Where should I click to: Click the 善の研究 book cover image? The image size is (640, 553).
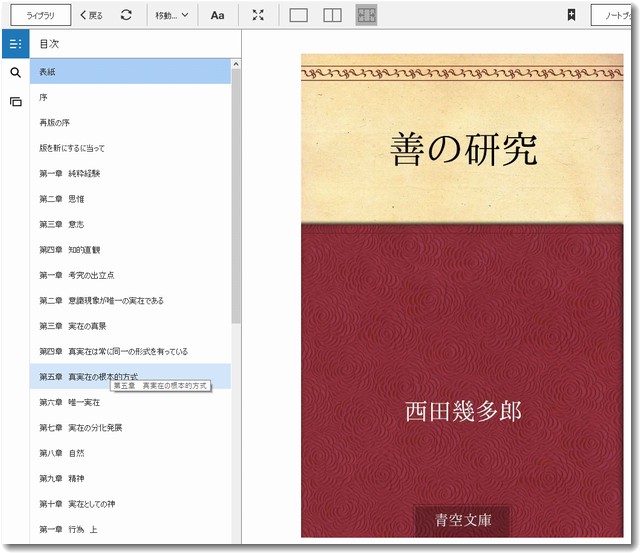[x=462, y=295]
